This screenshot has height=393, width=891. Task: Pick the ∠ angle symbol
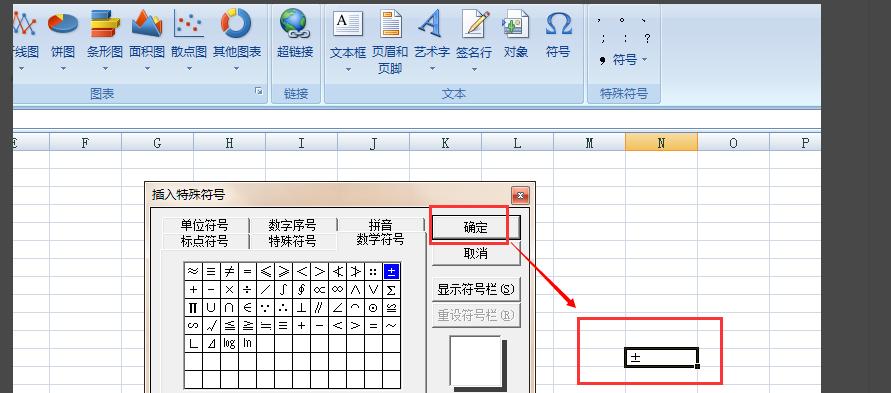click(338, 307)
